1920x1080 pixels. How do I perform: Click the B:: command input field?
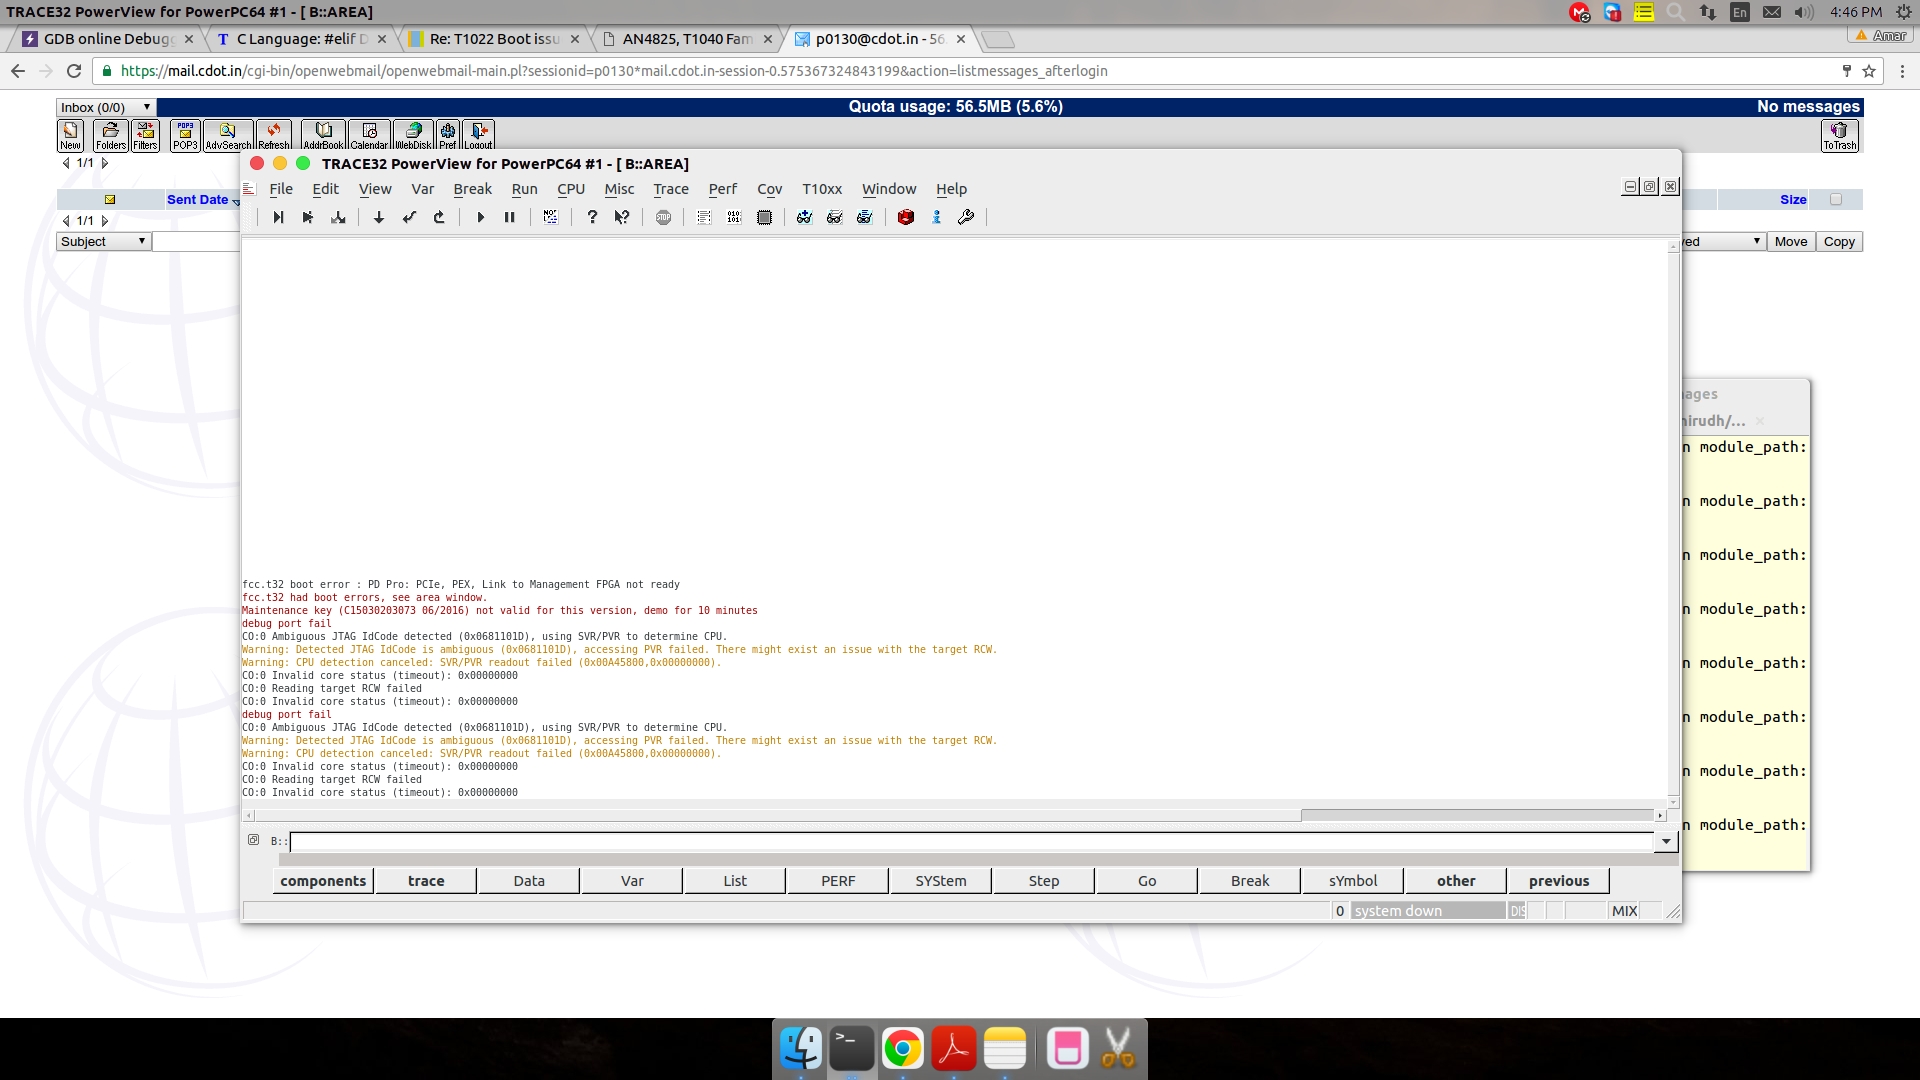pyautogui.click(x=970, y=841)
